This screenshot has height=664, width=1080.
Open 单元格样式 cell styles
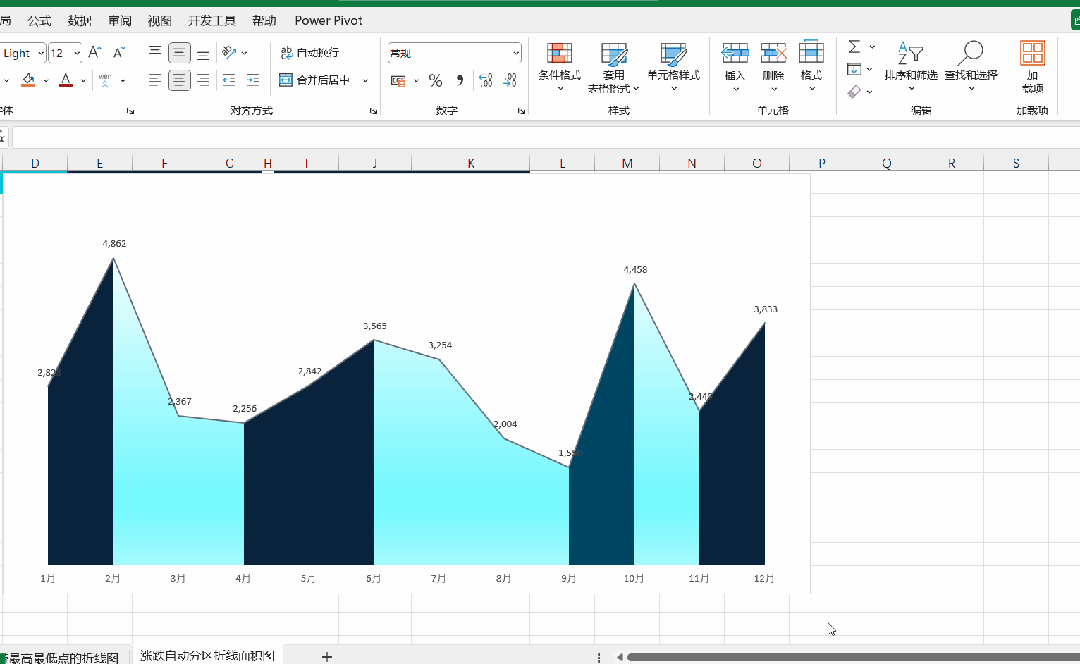674,67
